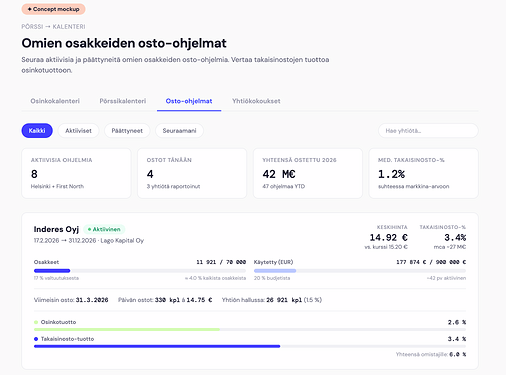
Task: Click the Concept mockup badge
Action: coord(53,9)
